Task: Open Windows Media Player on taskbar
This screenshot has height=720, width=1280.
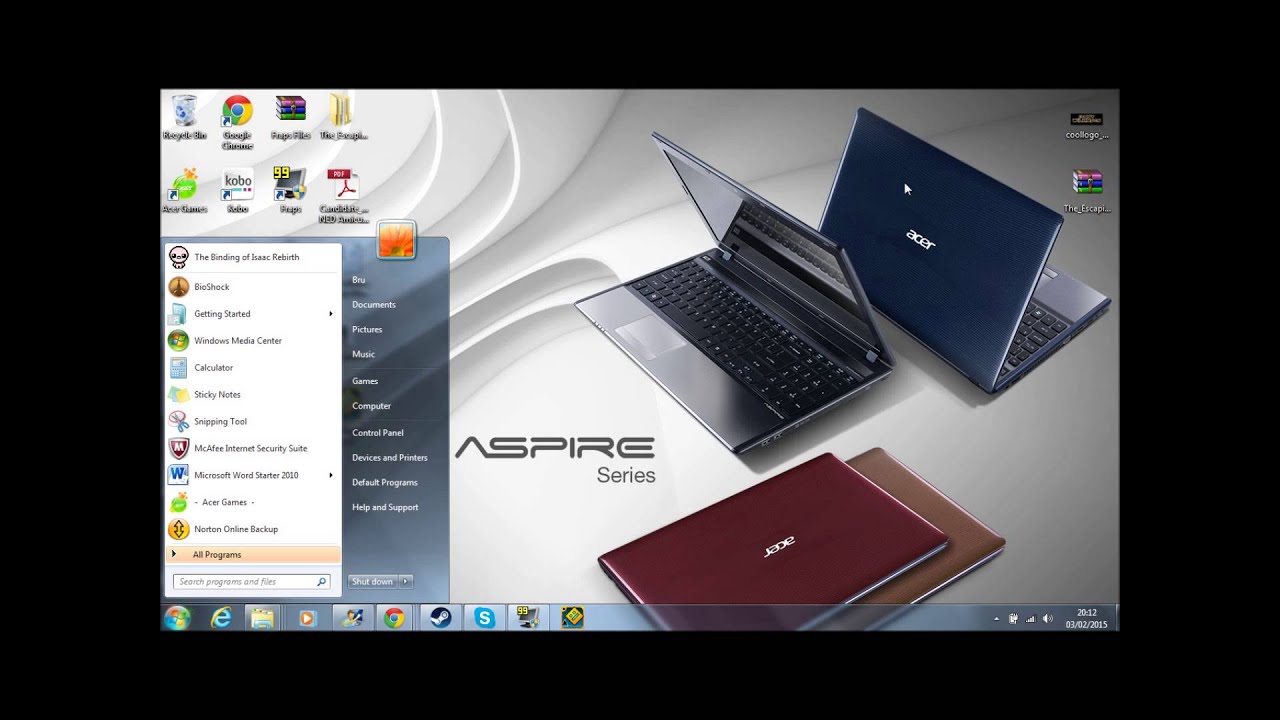Action: (x=307, y=618)
